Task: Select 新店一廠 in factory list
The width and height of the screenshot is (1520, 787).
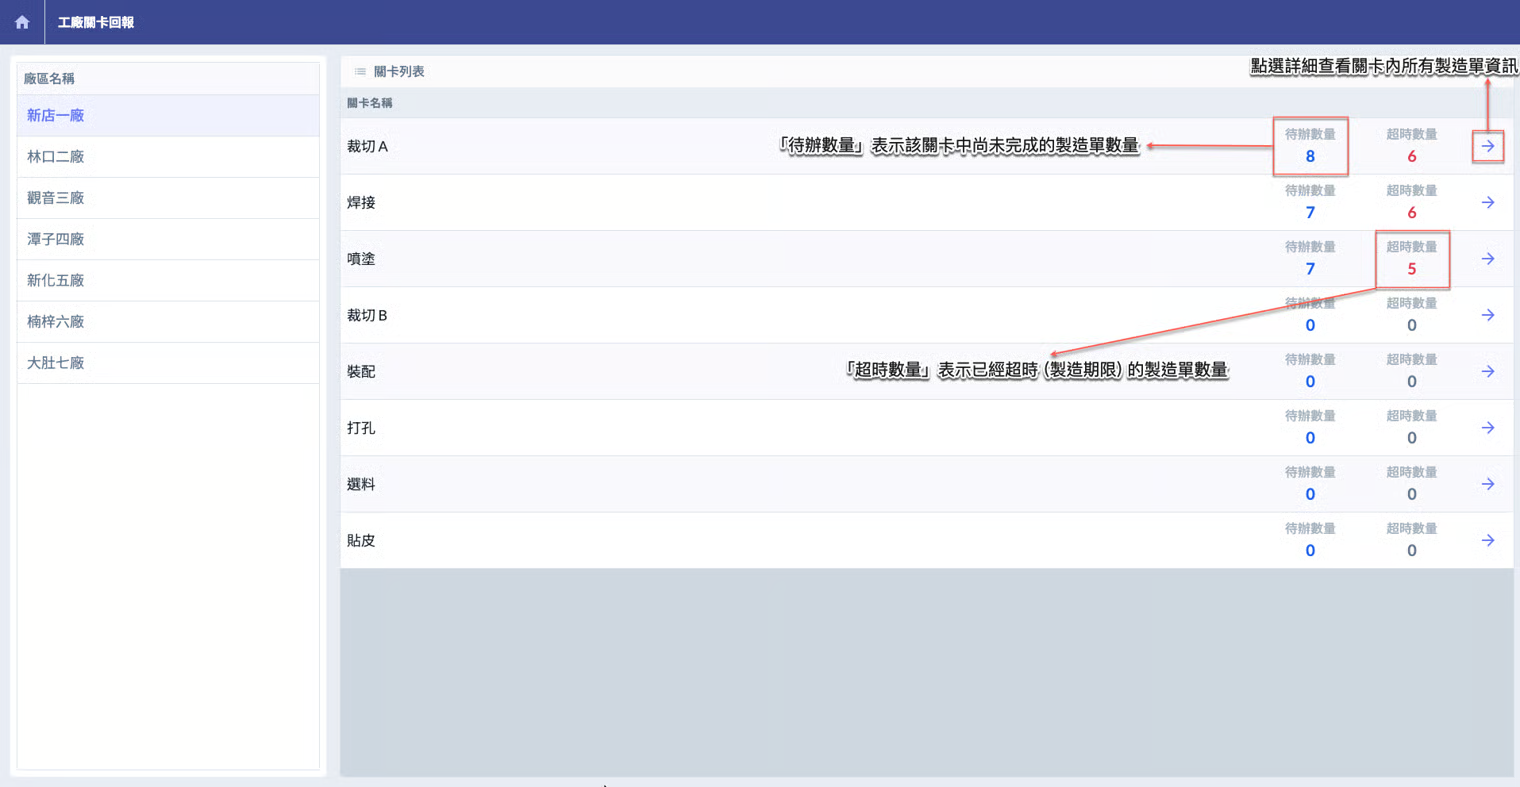Action: pyautogui.click(x=56, y=116)
